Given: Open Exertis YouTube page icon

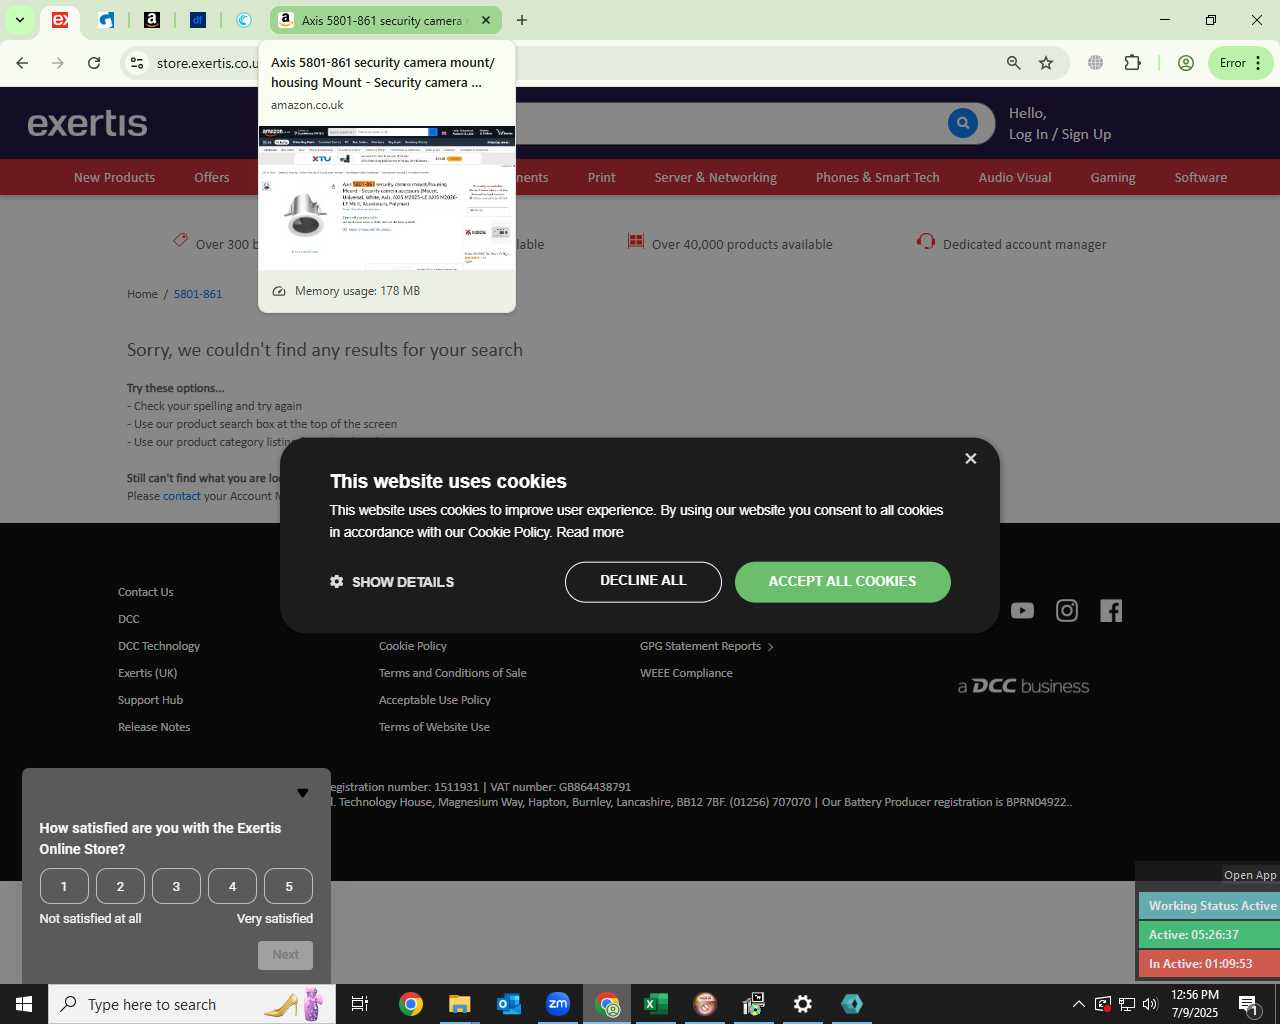Looking at the screenshot, I should point(1022,610).
